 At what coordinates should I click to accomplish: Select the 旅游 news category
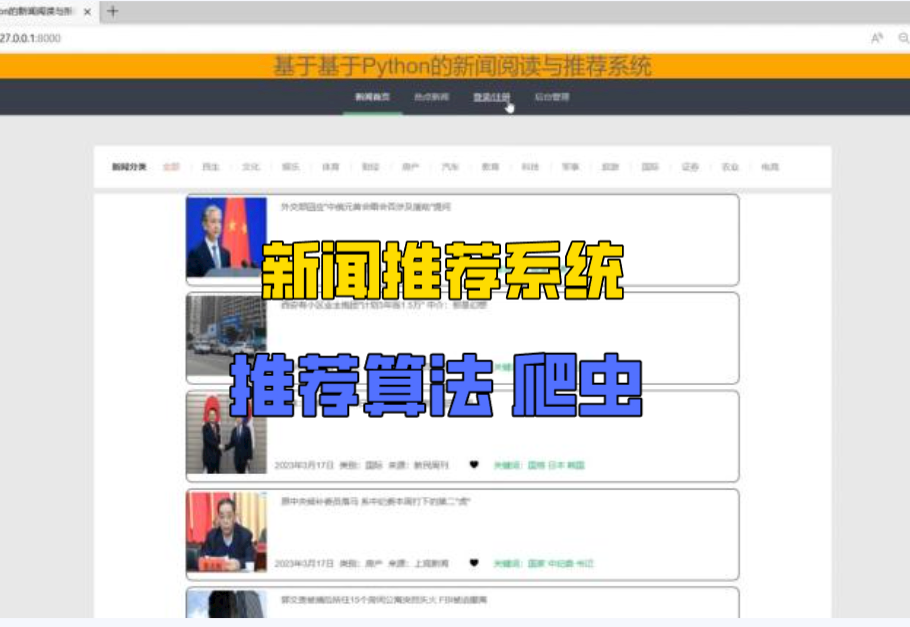[610, 167]
